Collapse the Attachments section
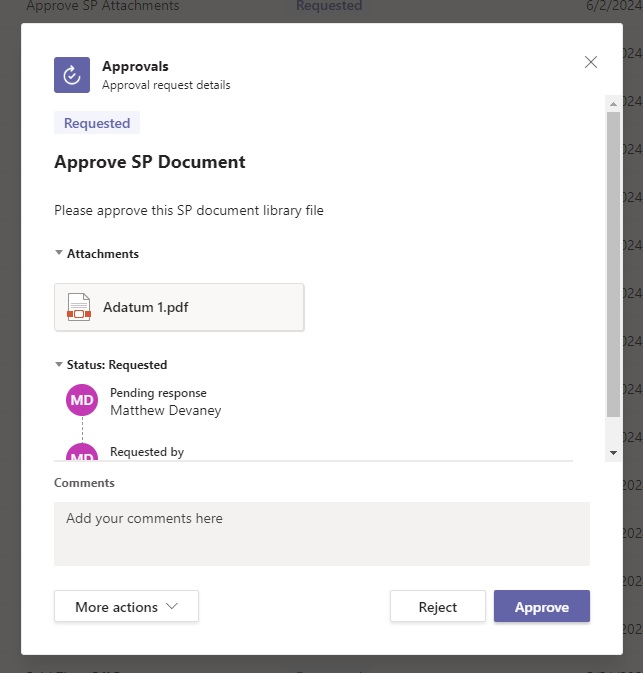 click(59, 253)
